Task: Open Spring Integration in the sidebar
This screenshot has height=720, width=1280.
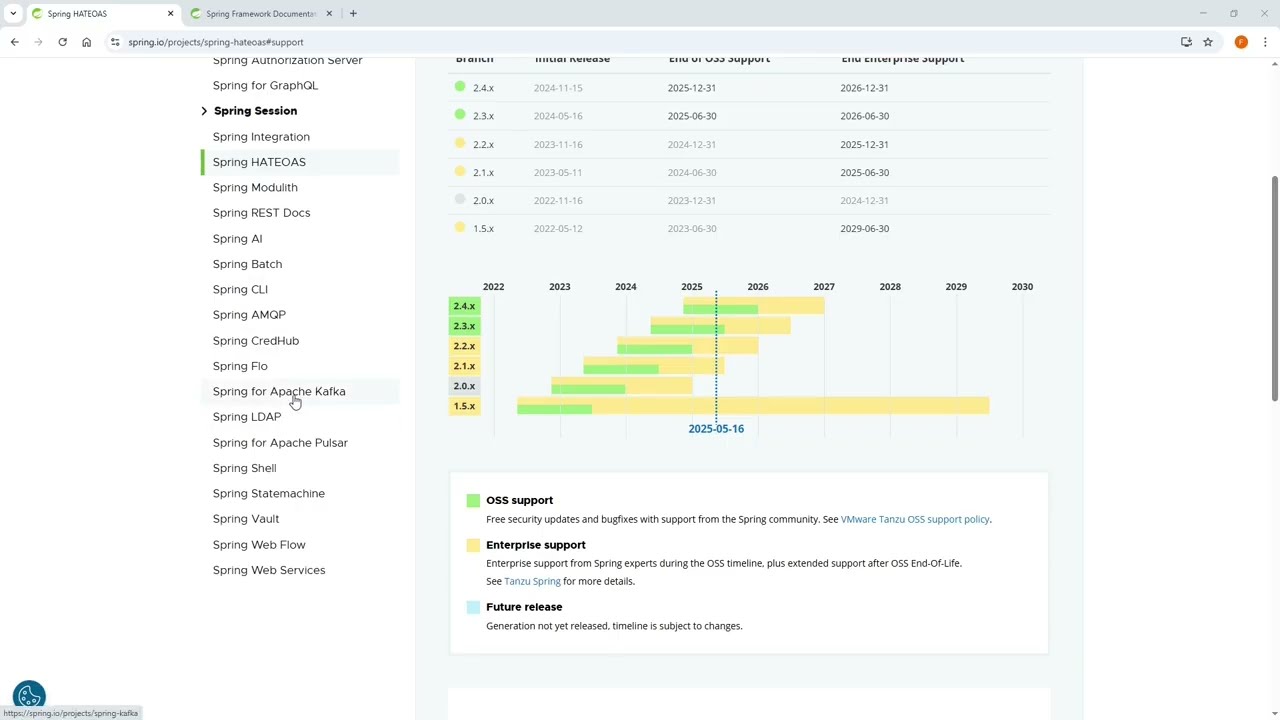Action: pos(261,137)
